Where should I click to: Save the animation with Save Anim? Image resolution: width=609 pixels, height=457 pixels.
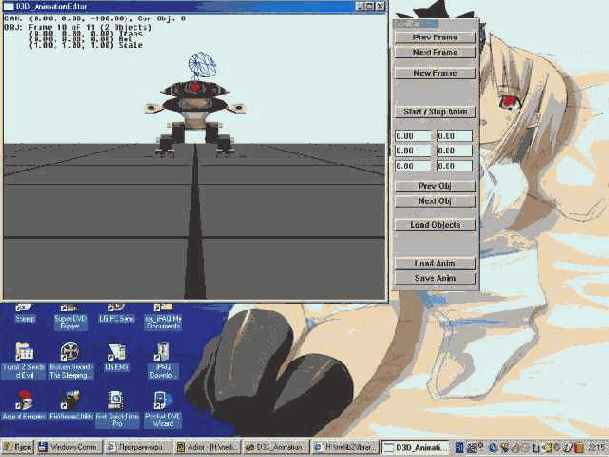pyautogui.click(x=434, y=278)
